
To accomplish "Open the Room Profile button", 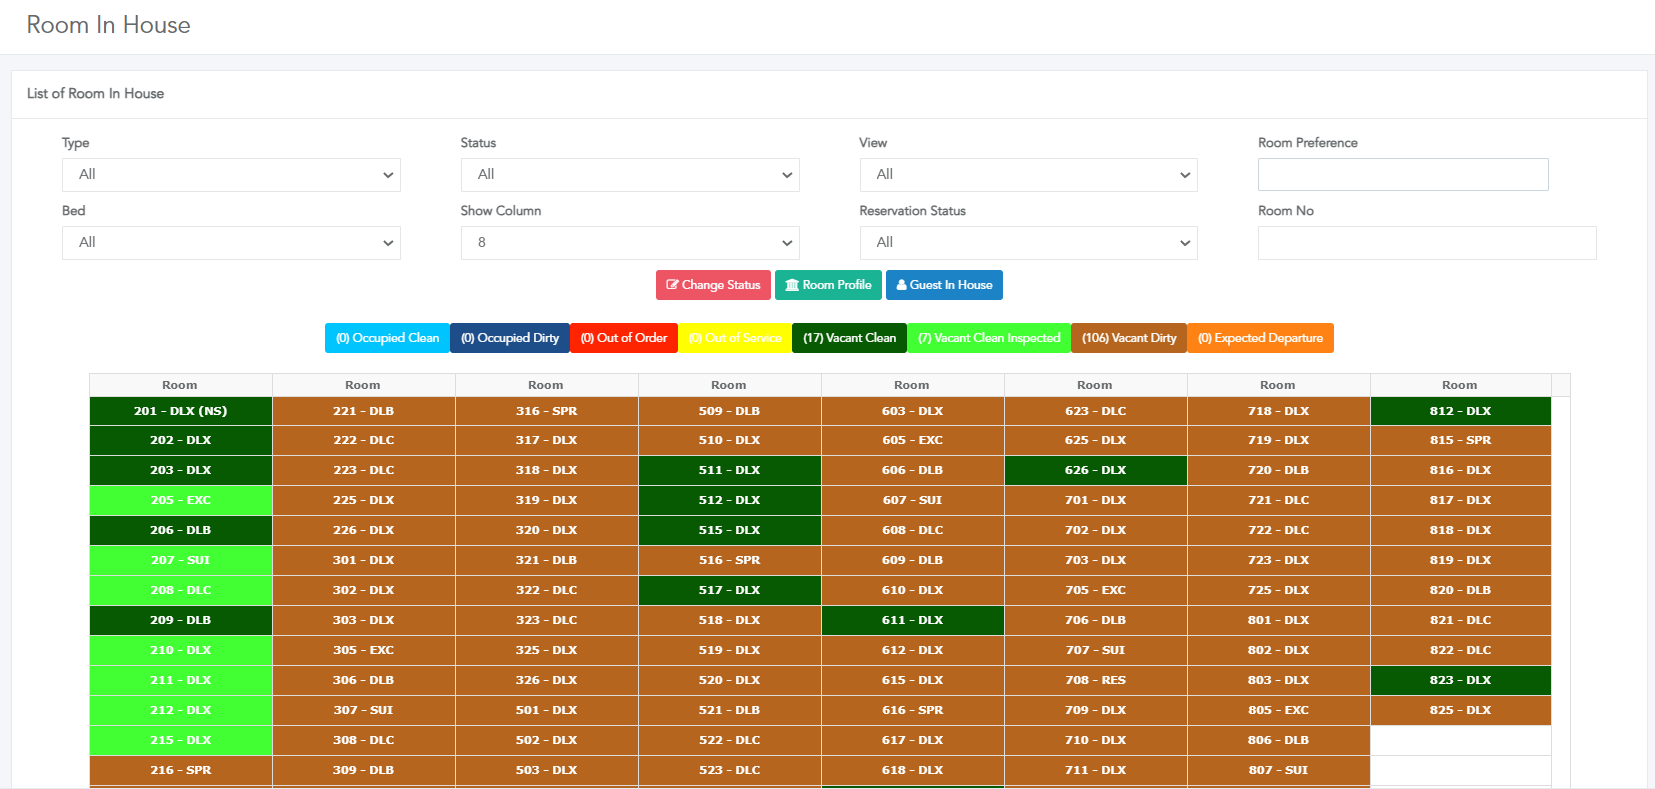I will (828, 285).
